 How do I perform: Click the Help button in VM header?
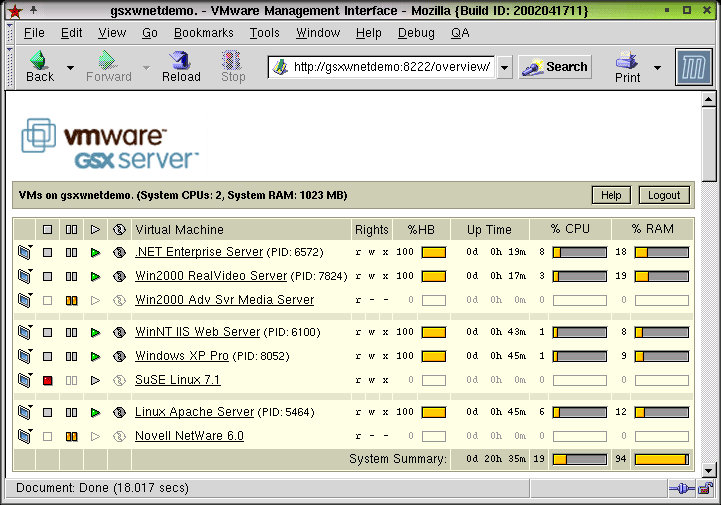coord(611,195)
